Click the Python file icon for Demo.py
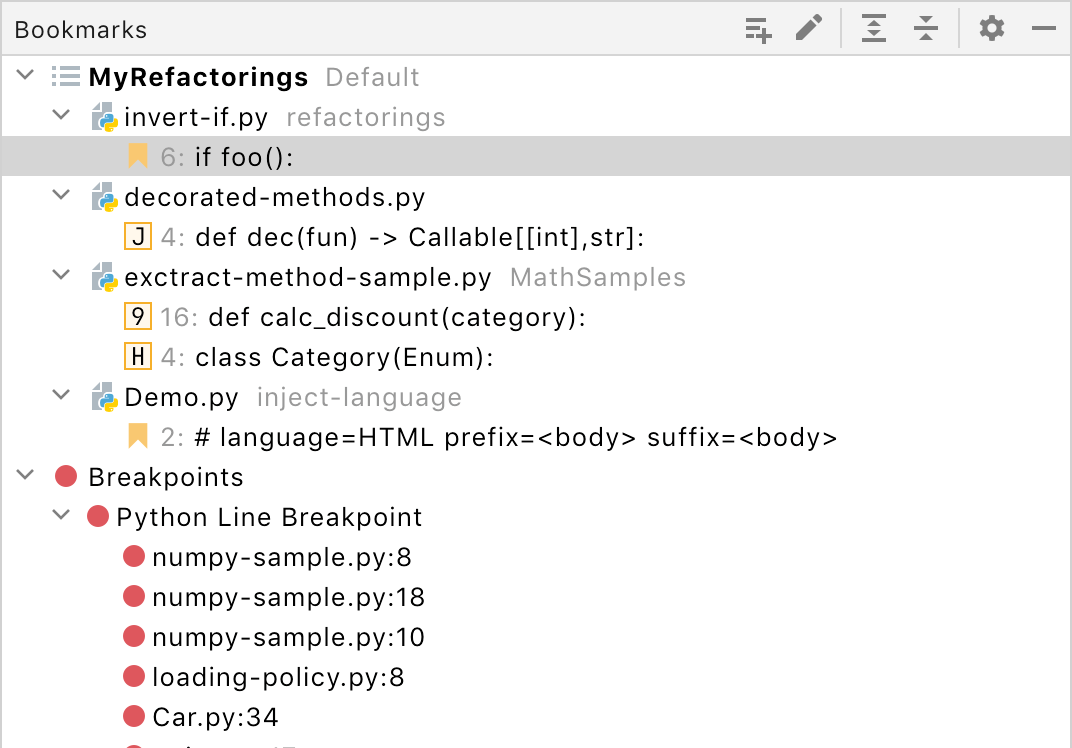Screen dimensions: 1072x748 tap(104, 396)
